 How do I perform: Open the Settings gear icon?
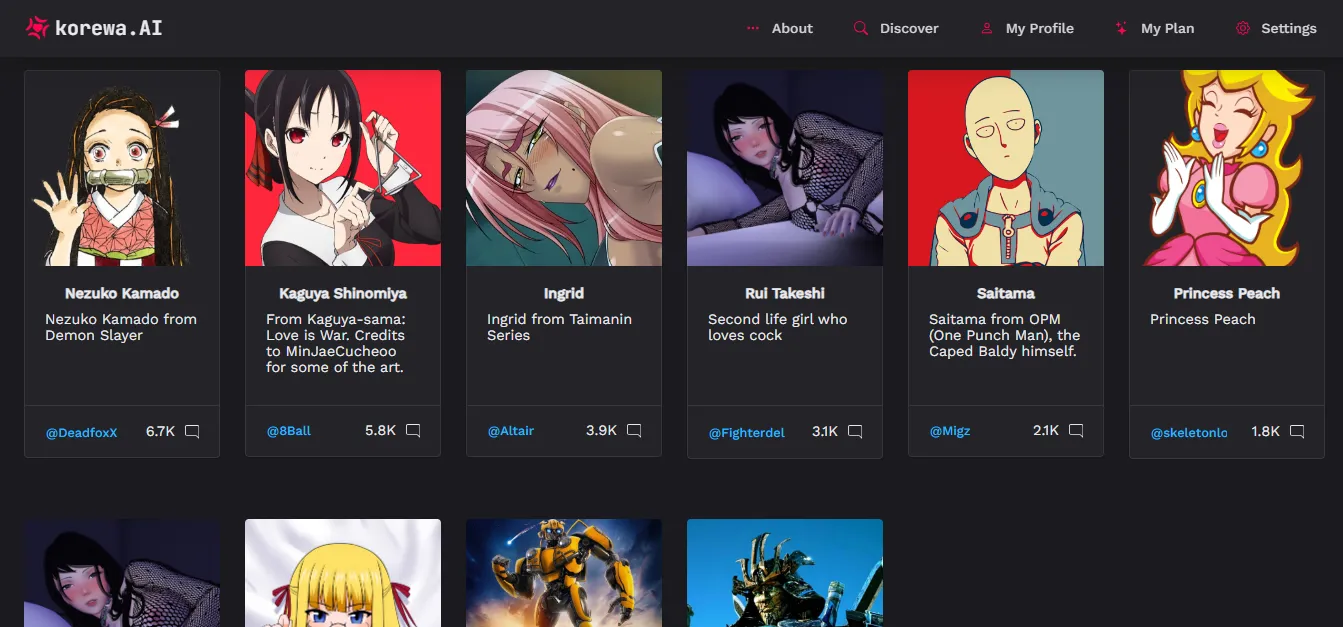click(x=1242, y=28)
